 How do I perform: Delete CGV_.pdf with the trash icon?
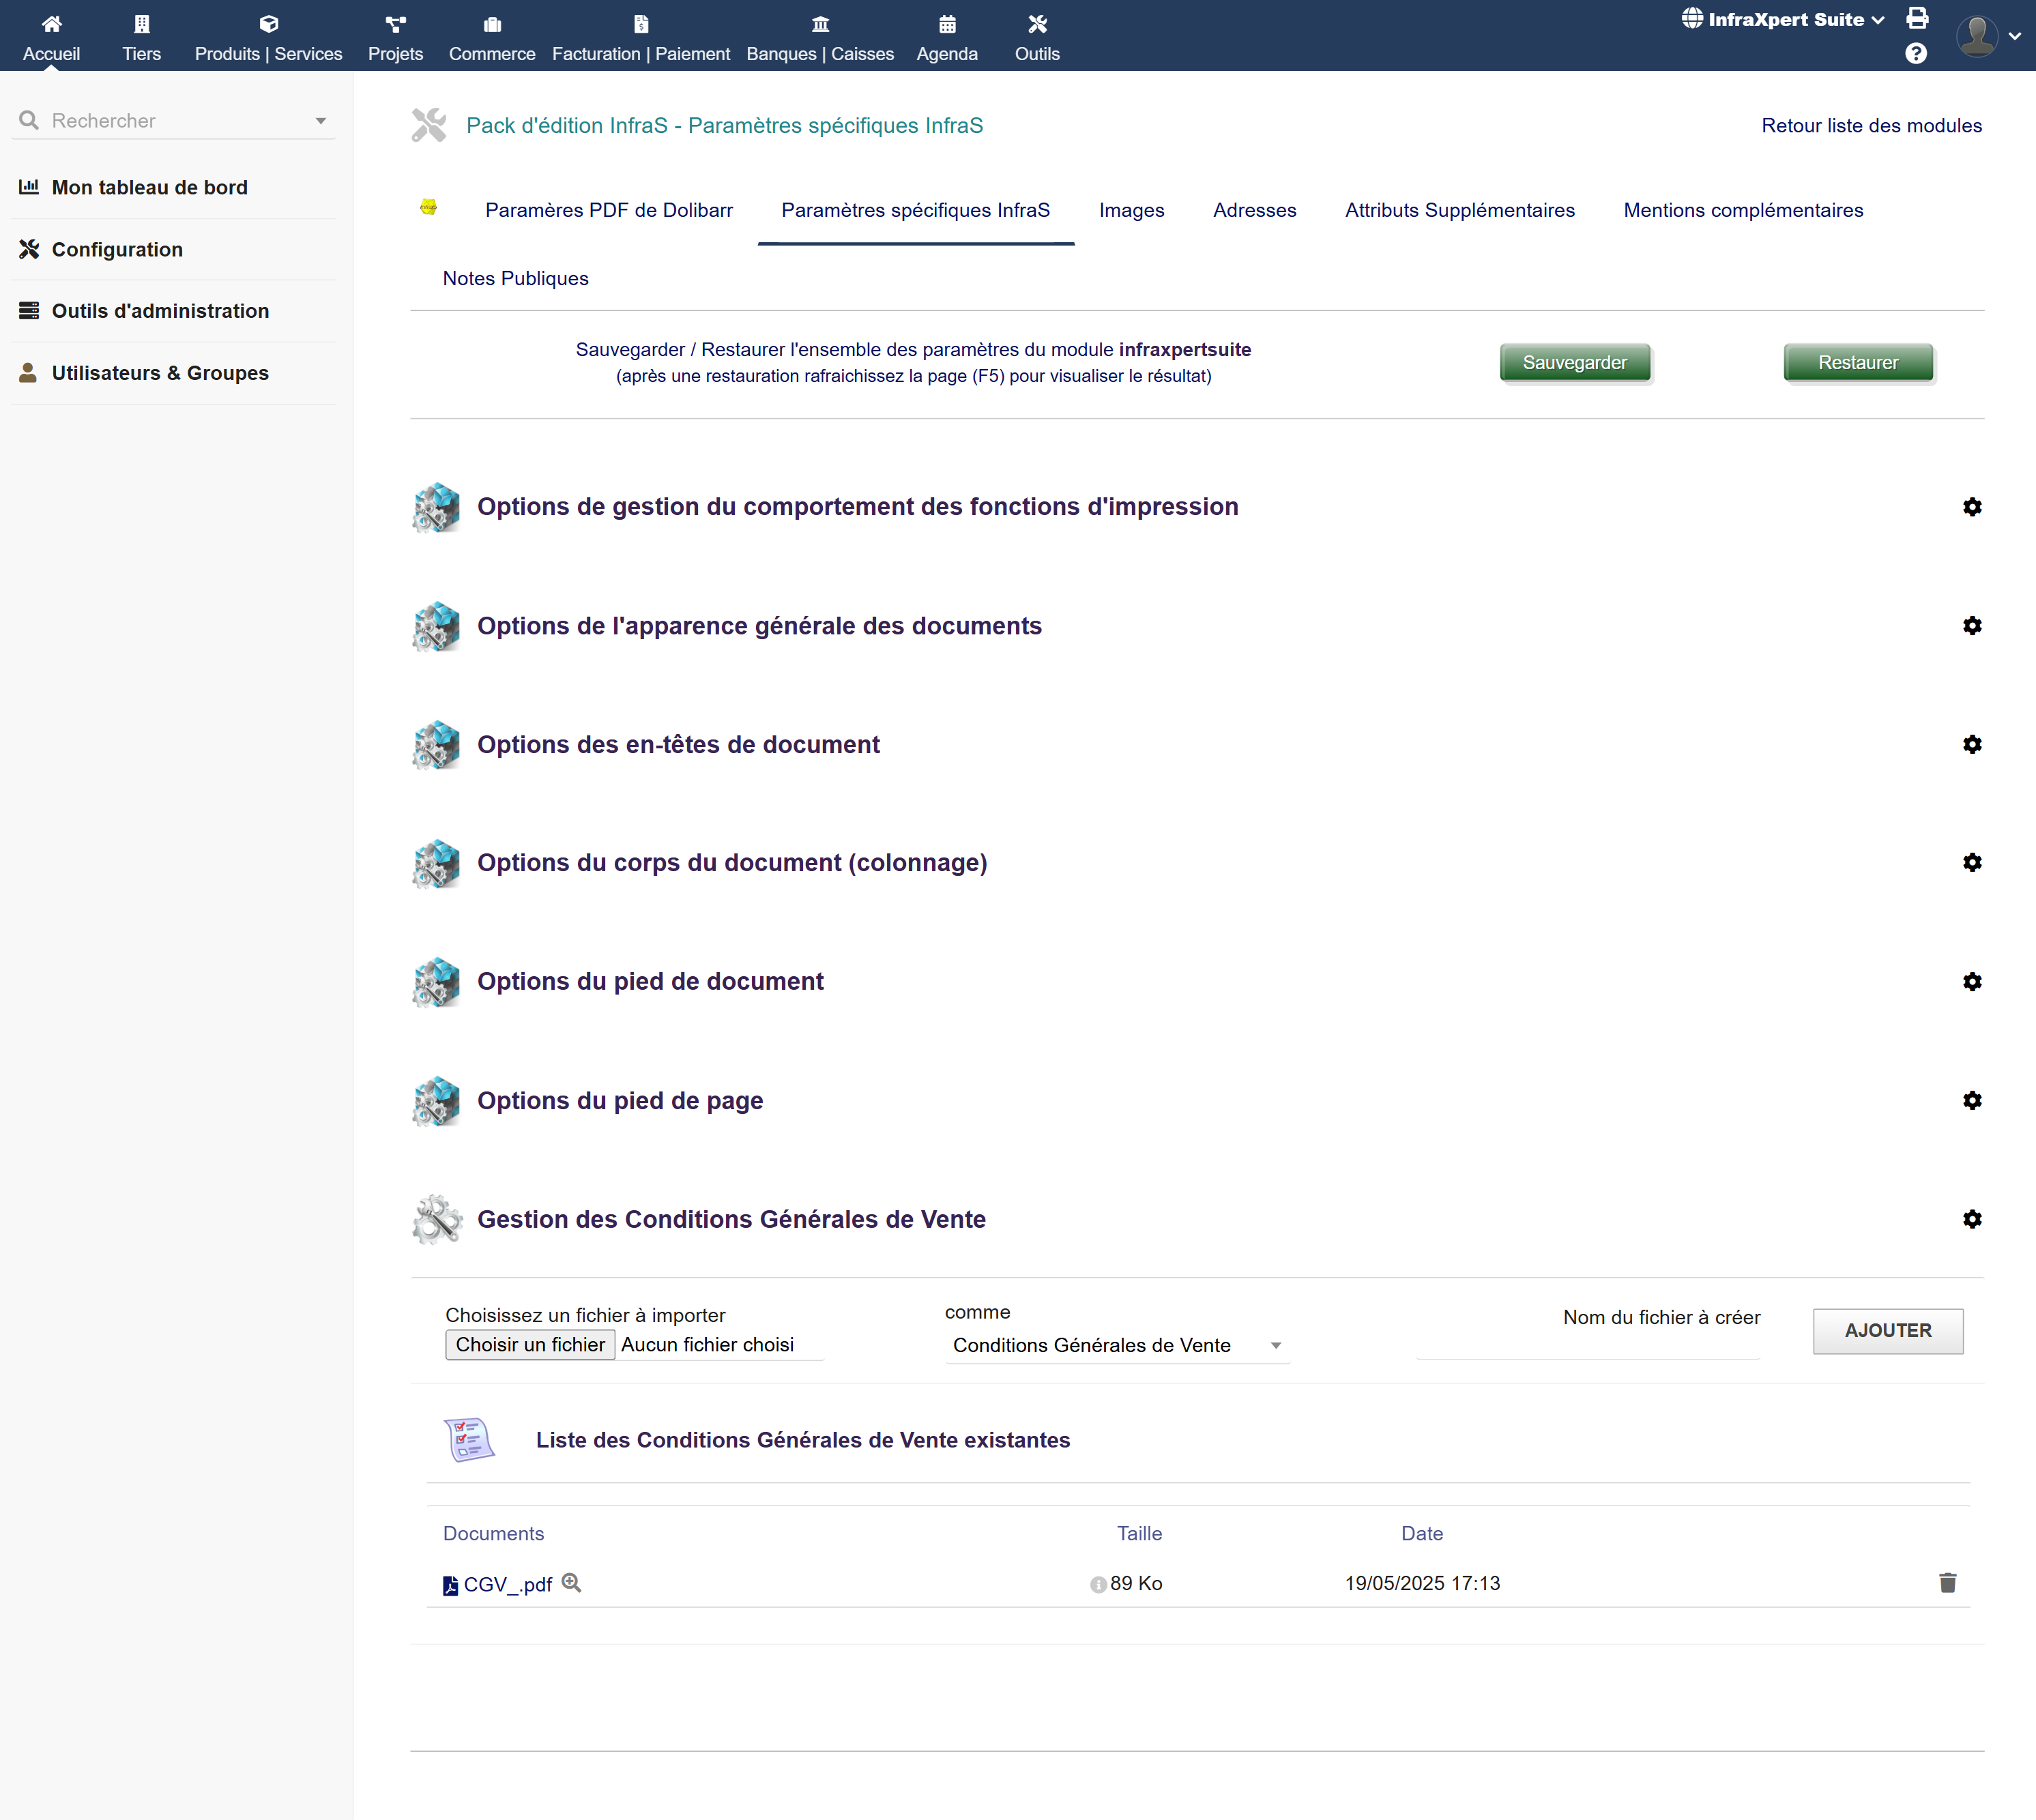click(x=1947, y=1583)
